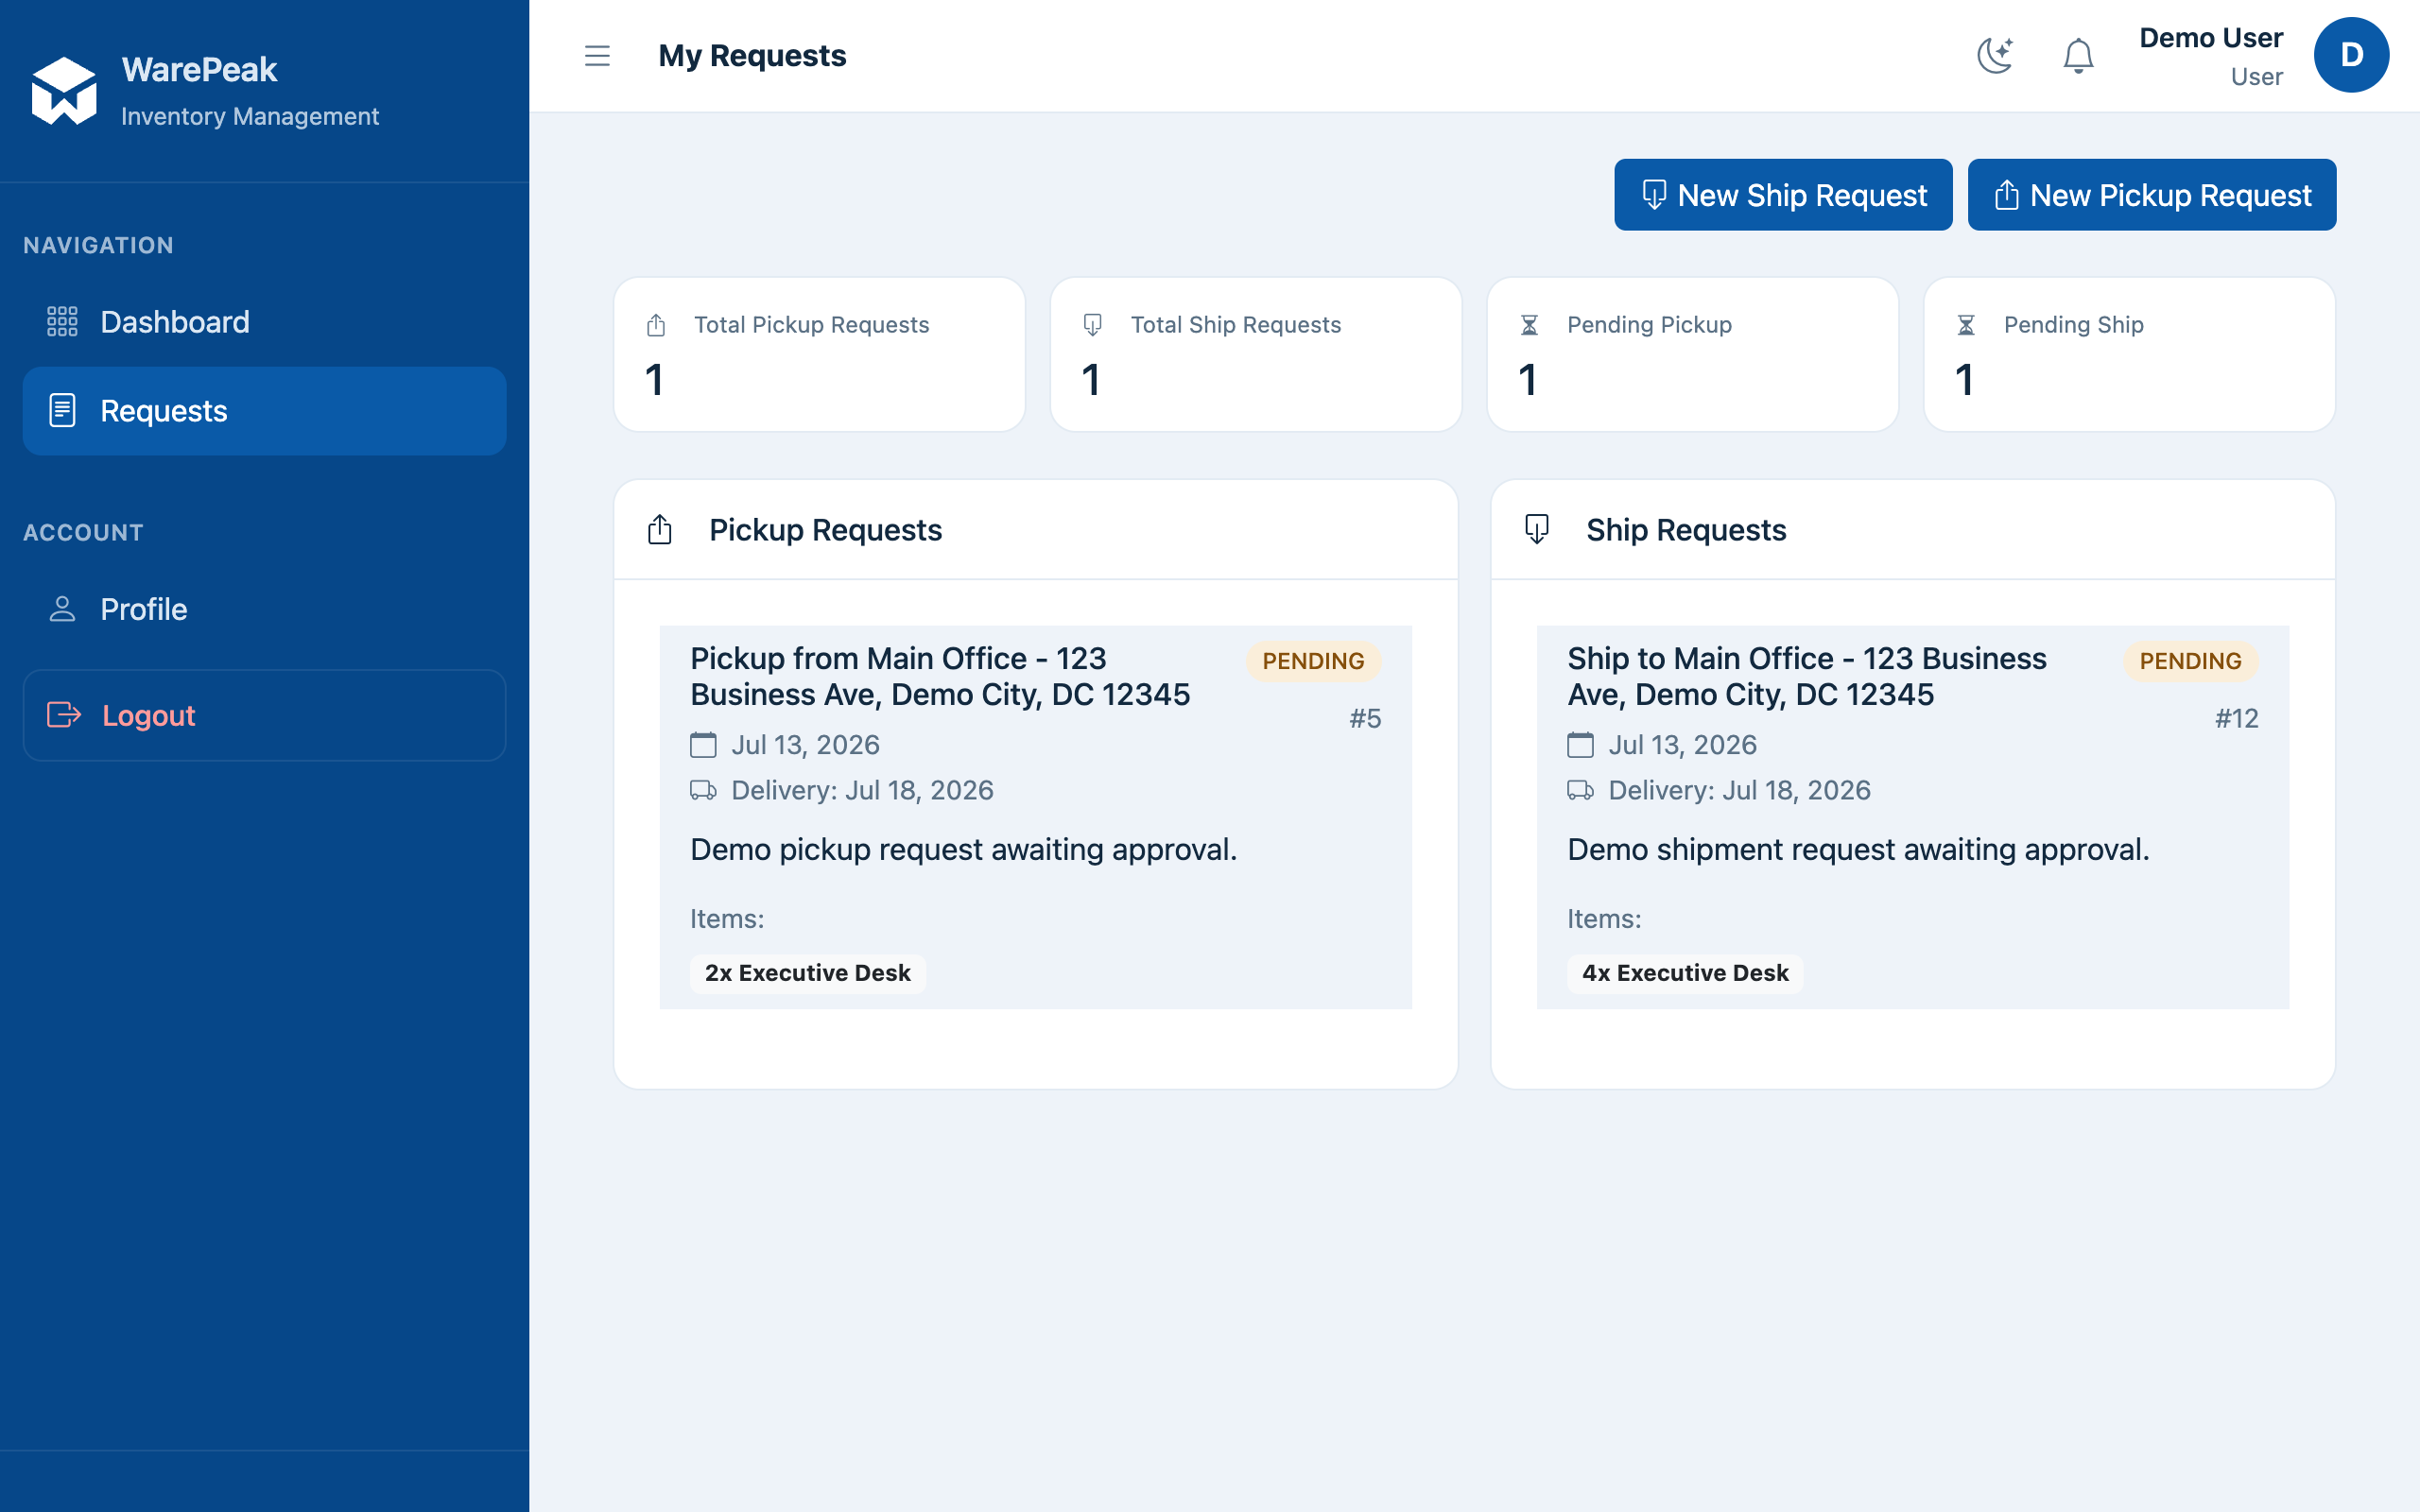Viewport: 2420px width, 1512px height.
Task: Select Requests in the sidebar
Action: pyautogui.click(x=264, y=411)
